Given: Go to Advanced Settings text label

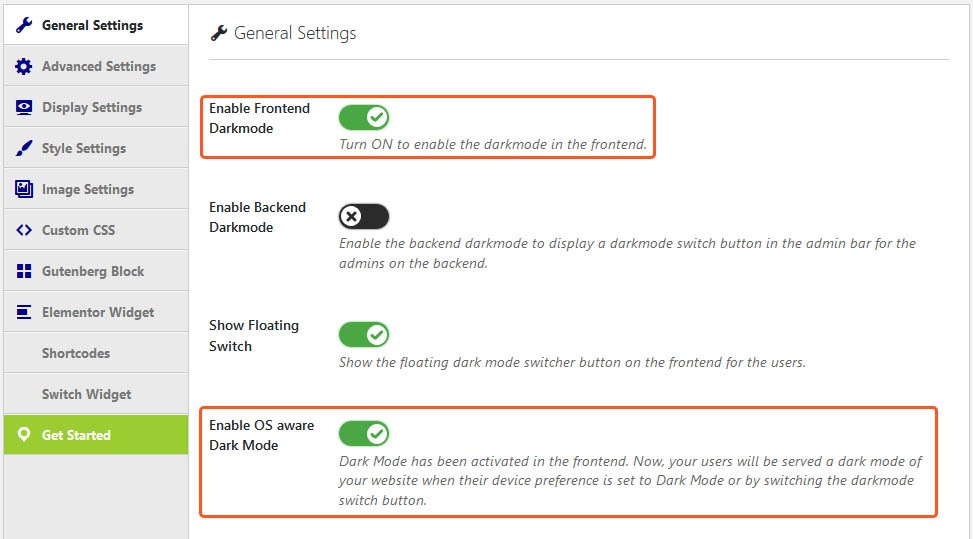Looking at the screenshot, I should 99,66.
